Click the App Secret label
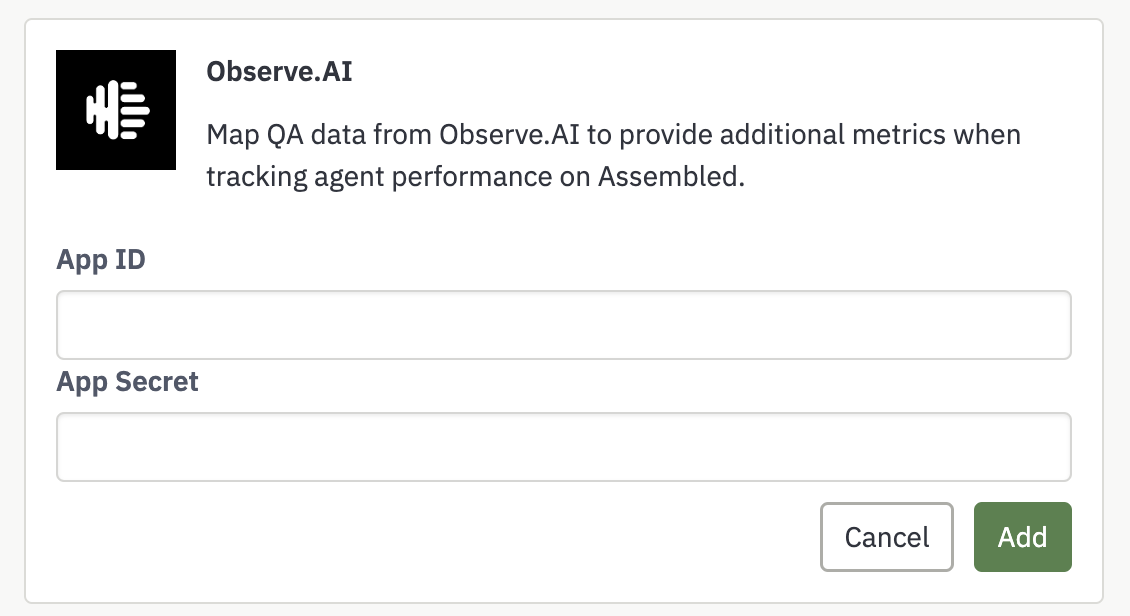1130x616 pixels. [x=127, y=382]
